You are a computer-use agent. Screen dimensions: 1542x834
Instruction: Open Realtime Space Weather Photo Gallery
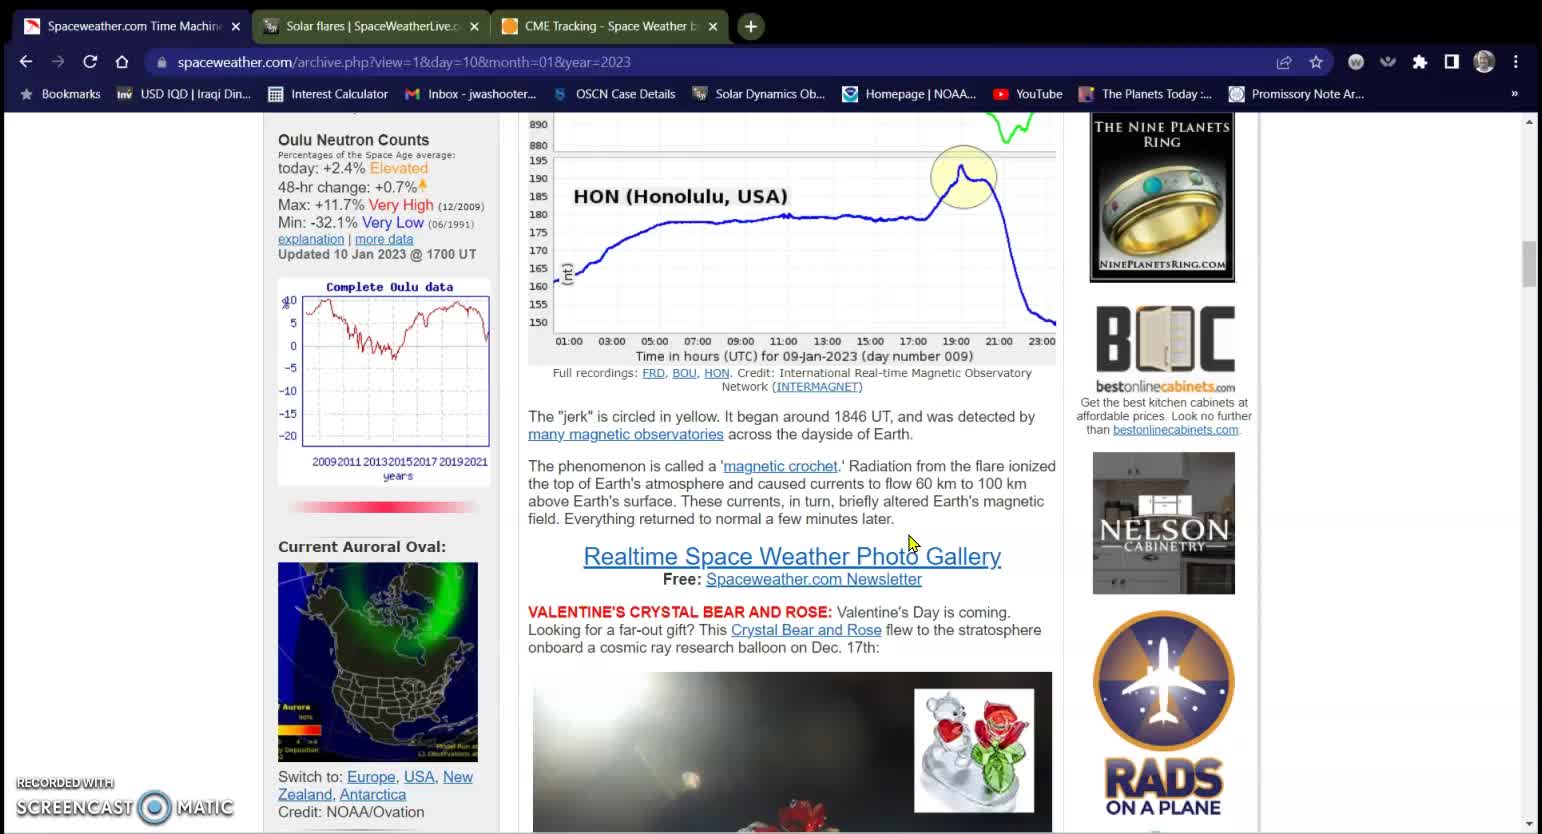click(x=792, y=556)
